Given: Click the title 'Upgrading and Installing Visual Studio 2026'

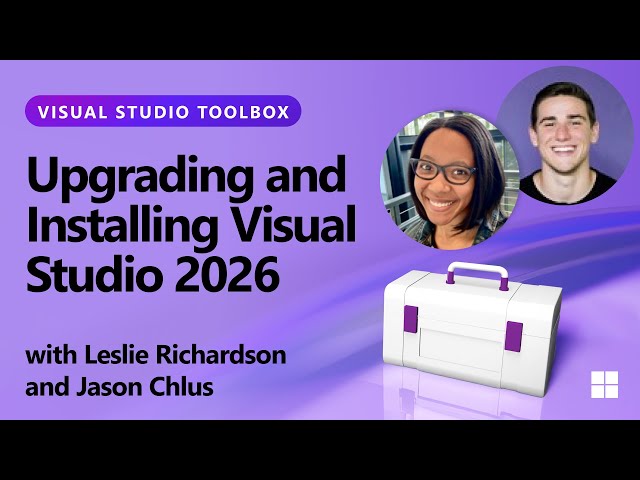Looking at the screenshot, I should (191, 224).
